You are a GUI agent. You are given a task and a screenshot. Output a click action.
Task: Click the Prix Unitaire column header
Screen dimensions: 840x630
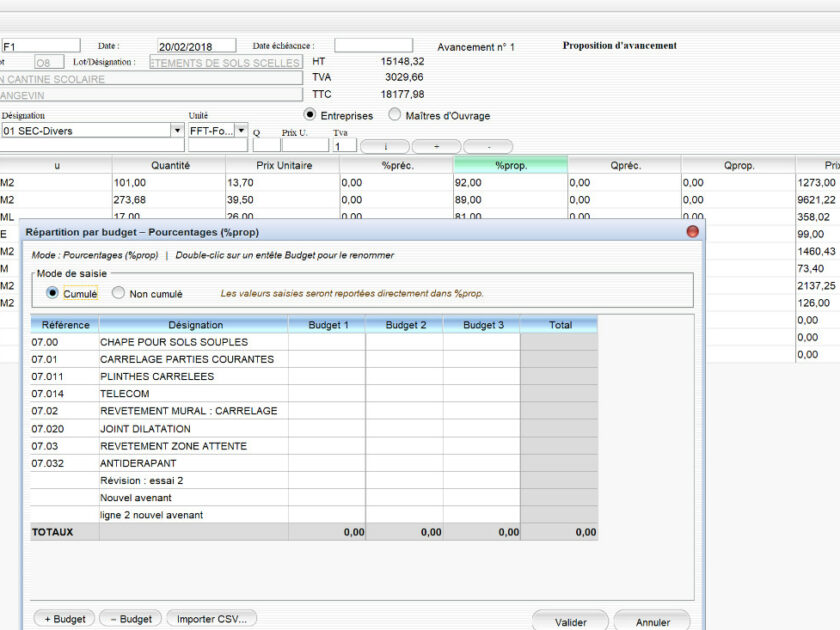[283, 165]
